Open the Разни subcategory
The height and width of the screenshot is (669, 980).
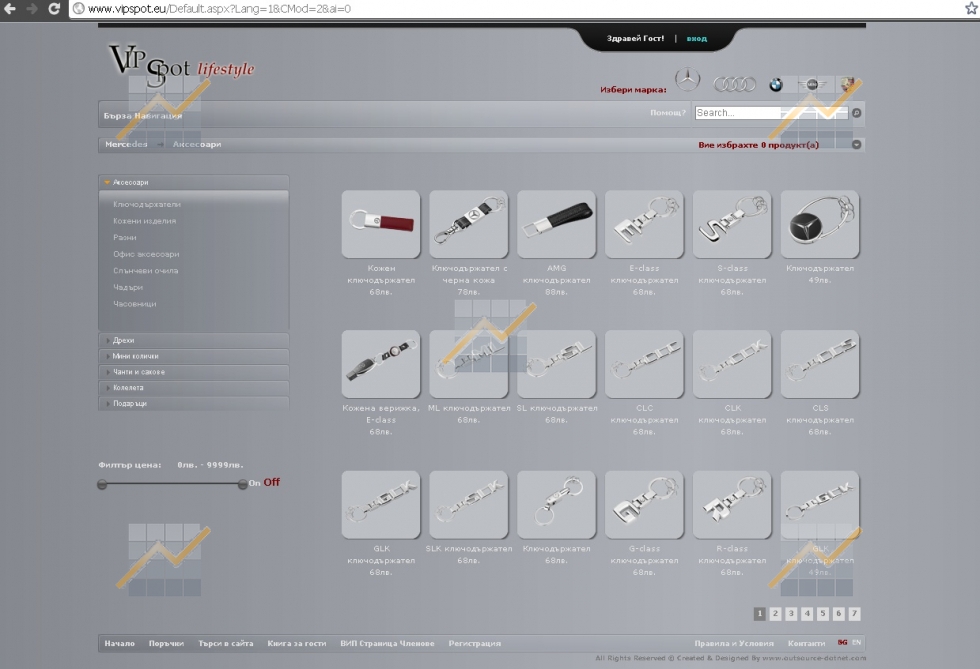tap(124, 238)
